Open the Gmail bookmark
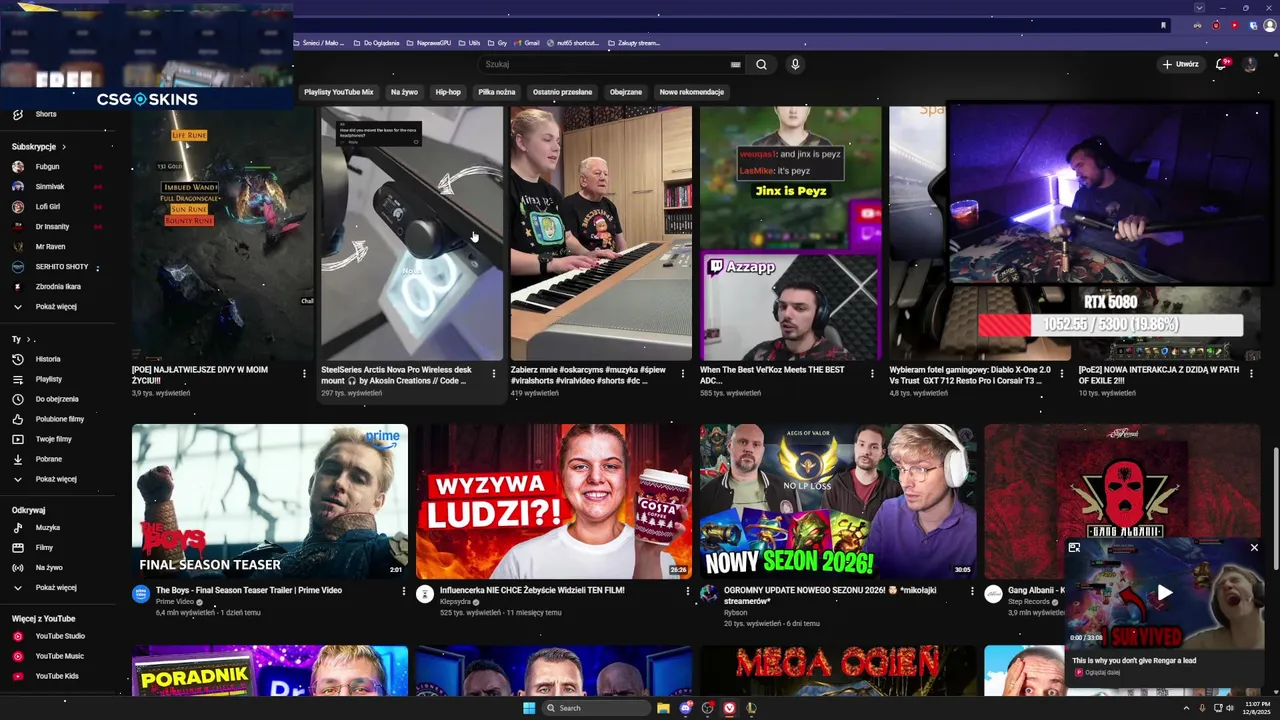The image size is (1280, 720). click(x=526, y=43)
